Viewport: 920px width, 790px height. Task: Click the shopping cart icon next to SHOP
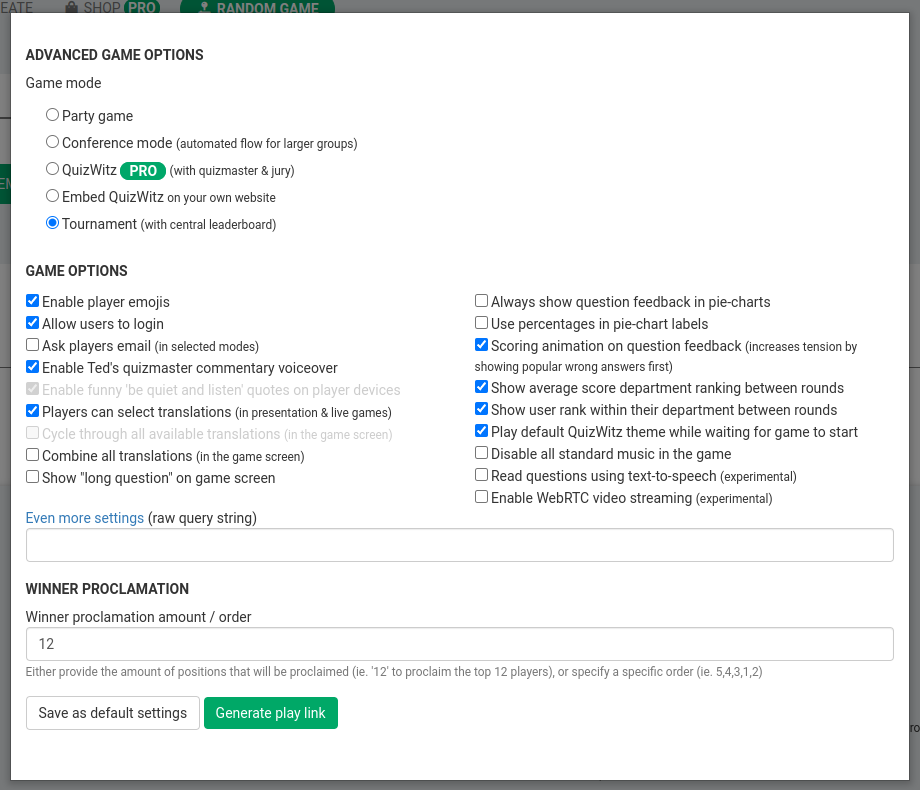(69, 7)
